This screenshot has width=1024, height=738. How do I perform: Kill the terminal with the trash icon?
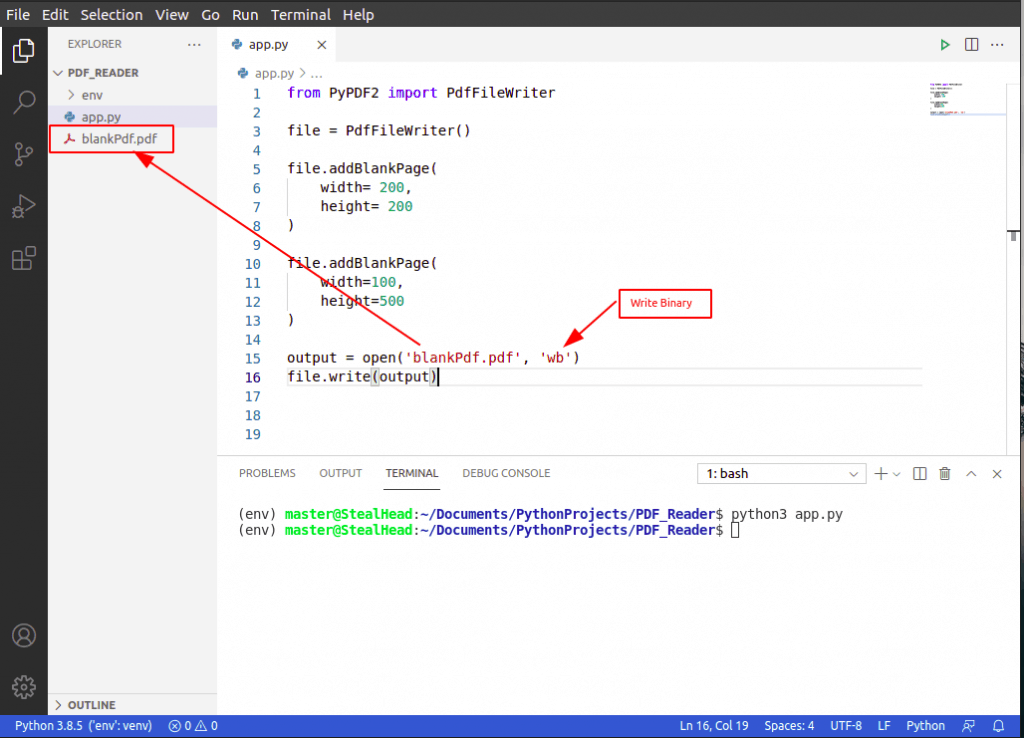click(944, 473)
